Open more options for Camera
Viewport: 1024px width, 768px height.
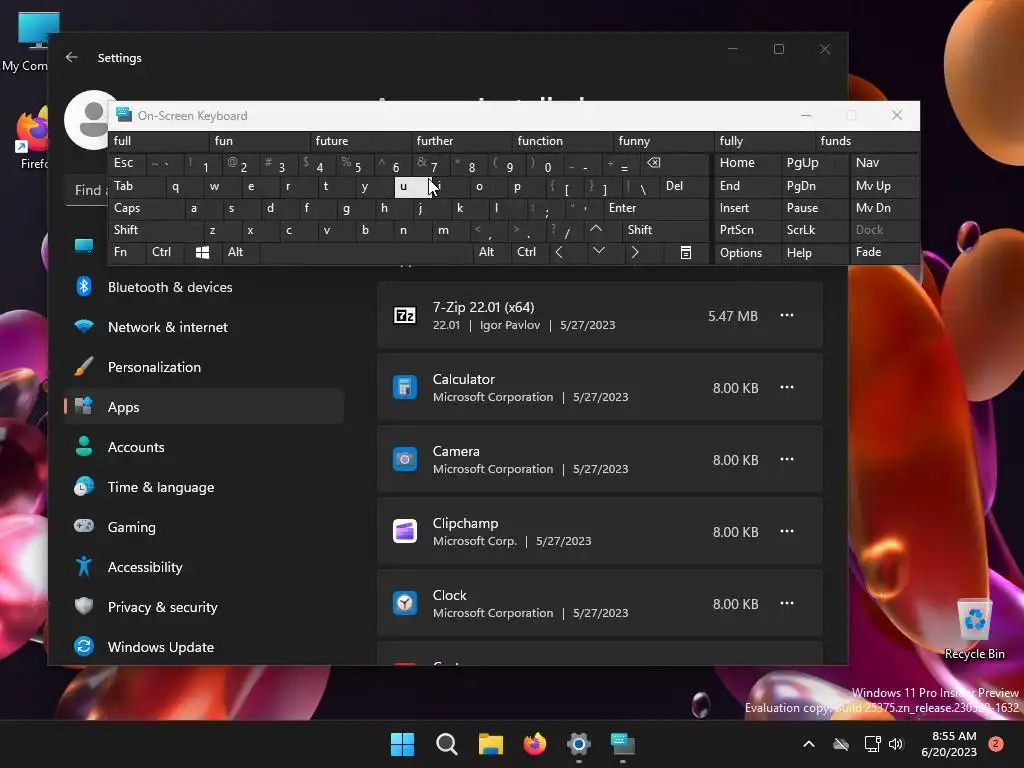(x=787, y=459)
